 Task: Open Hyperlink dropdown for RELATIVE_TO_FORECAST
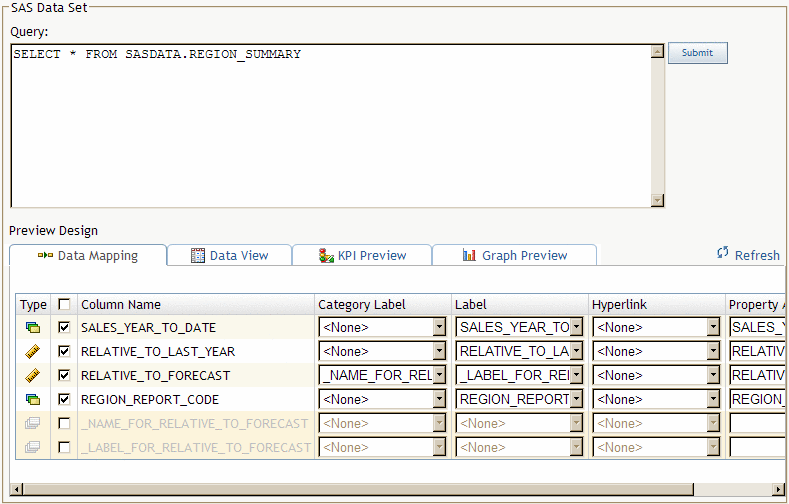pos(713,375)
